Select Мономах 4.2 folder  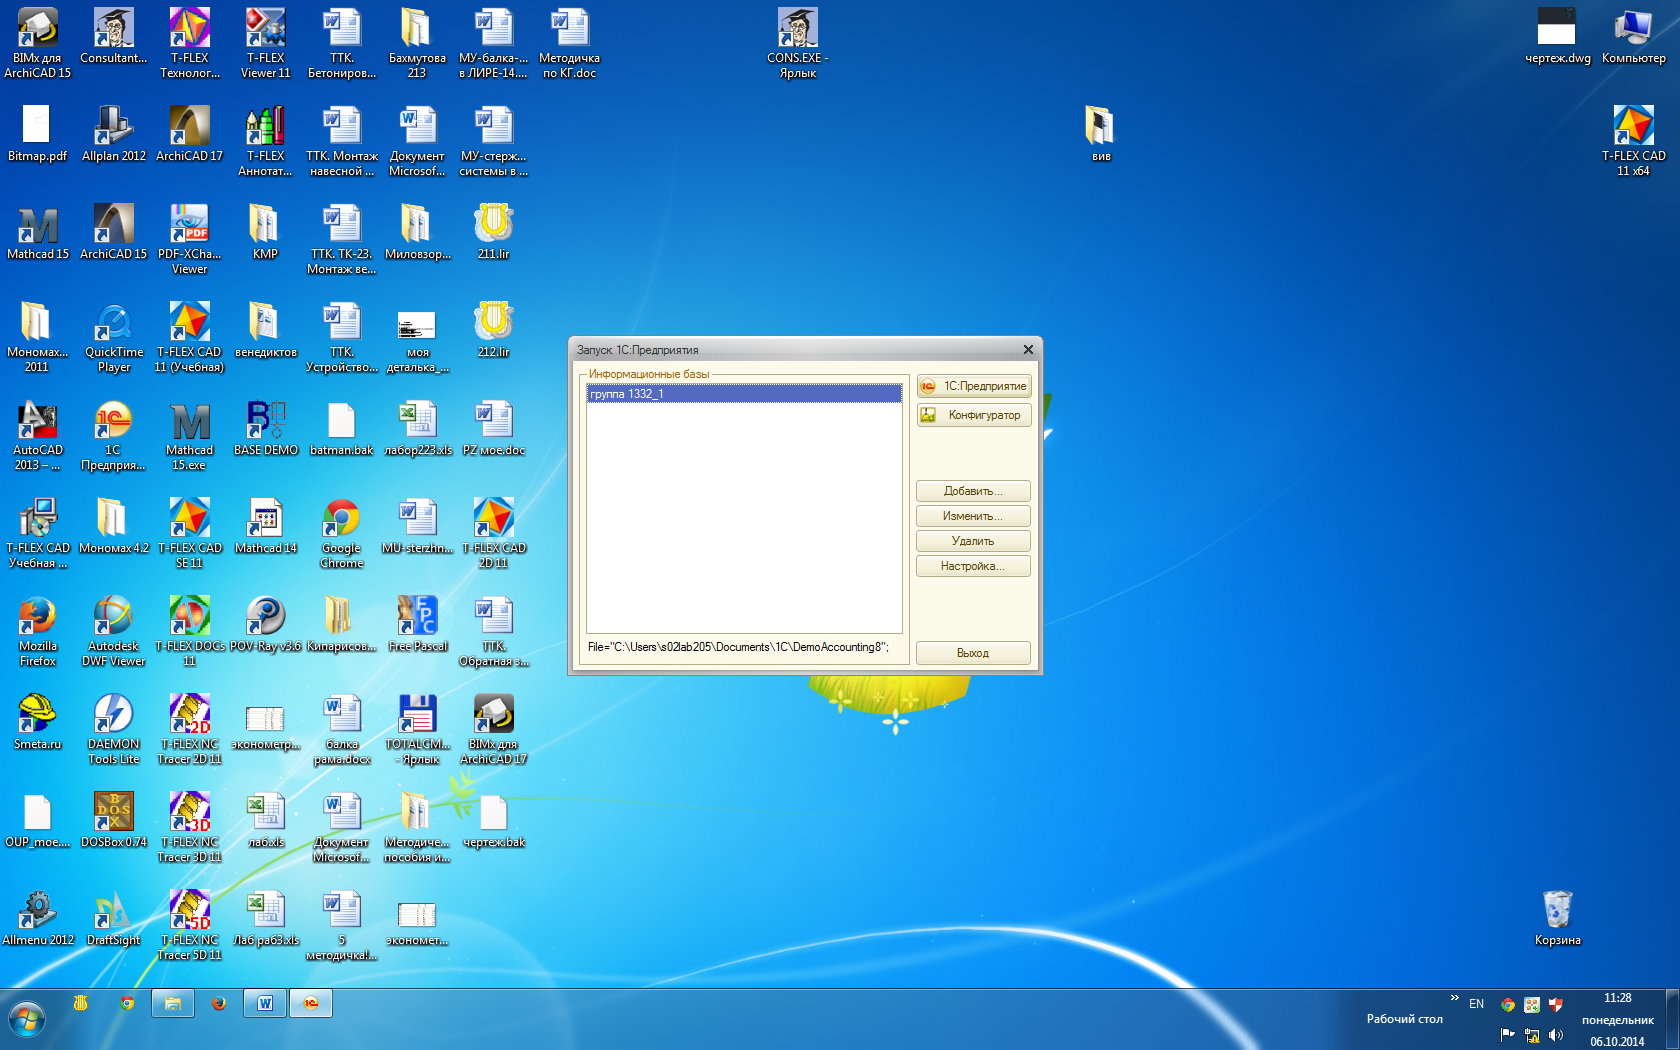tap(113, 527)
